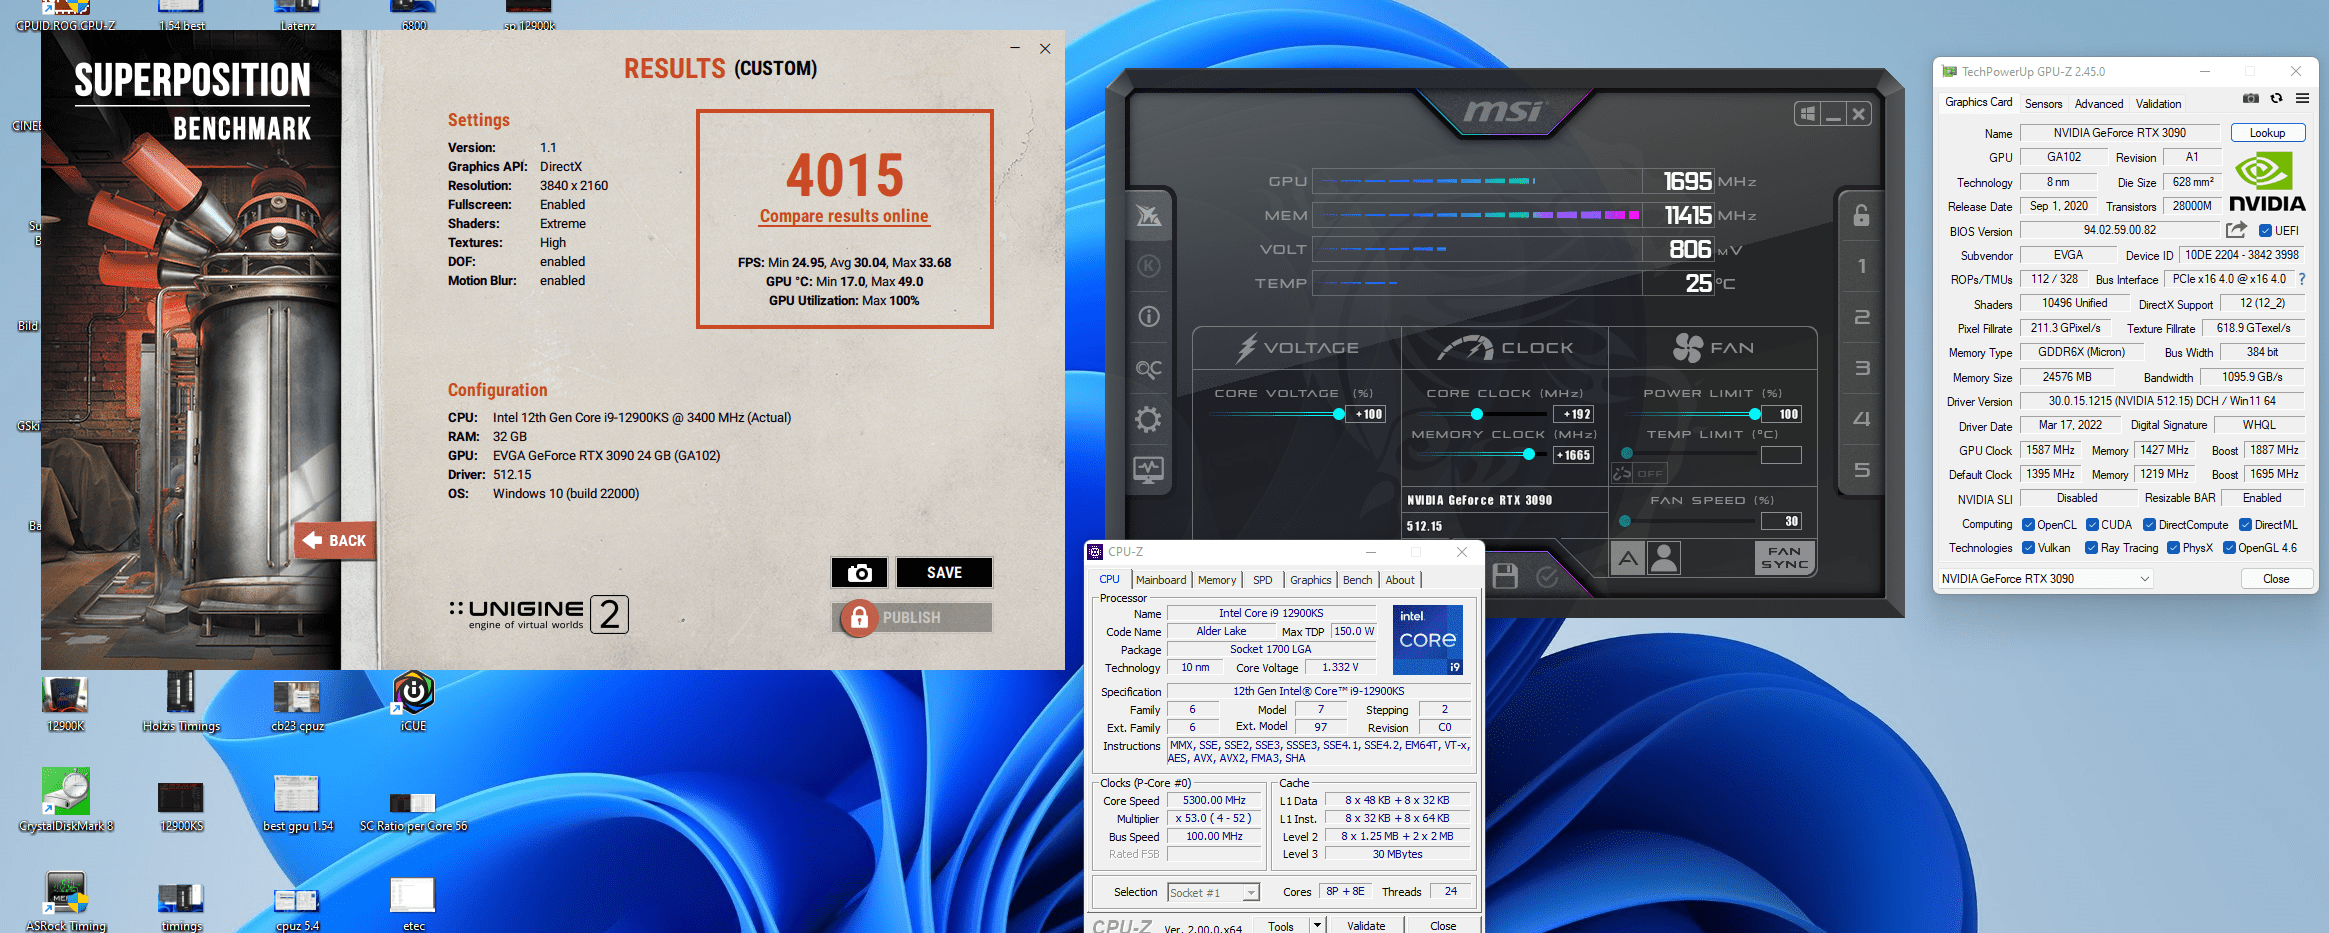Launch the OC Scanner in Afterburner
Image resolution: width=2329 pixels, height=933 pixels.
[1148, 369]
